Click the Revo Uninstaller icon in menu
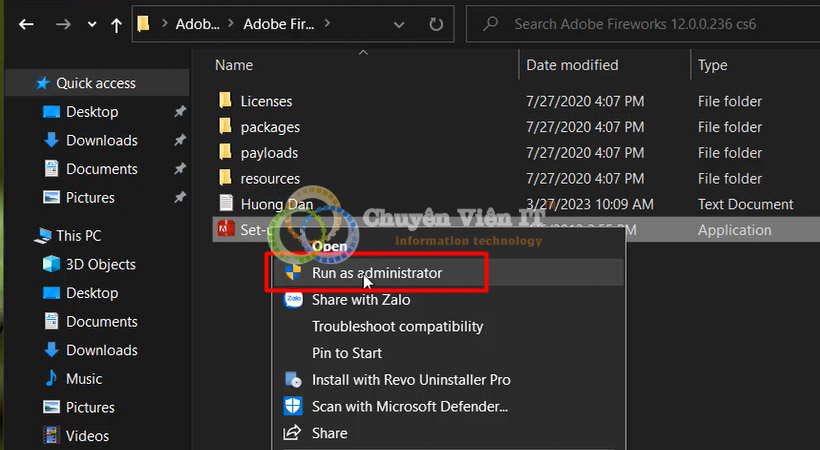 pos(293,380)
